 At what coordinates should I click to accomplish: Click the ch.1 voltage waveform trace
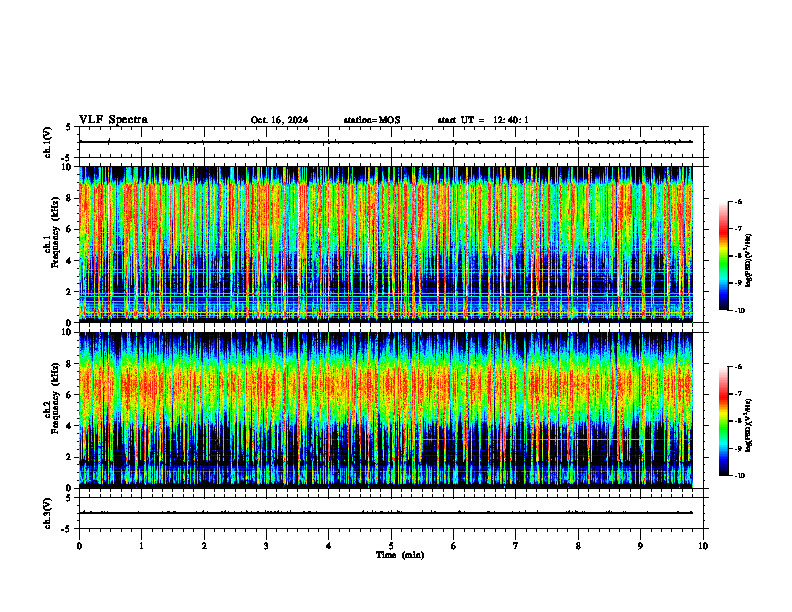tap(386, 142)
